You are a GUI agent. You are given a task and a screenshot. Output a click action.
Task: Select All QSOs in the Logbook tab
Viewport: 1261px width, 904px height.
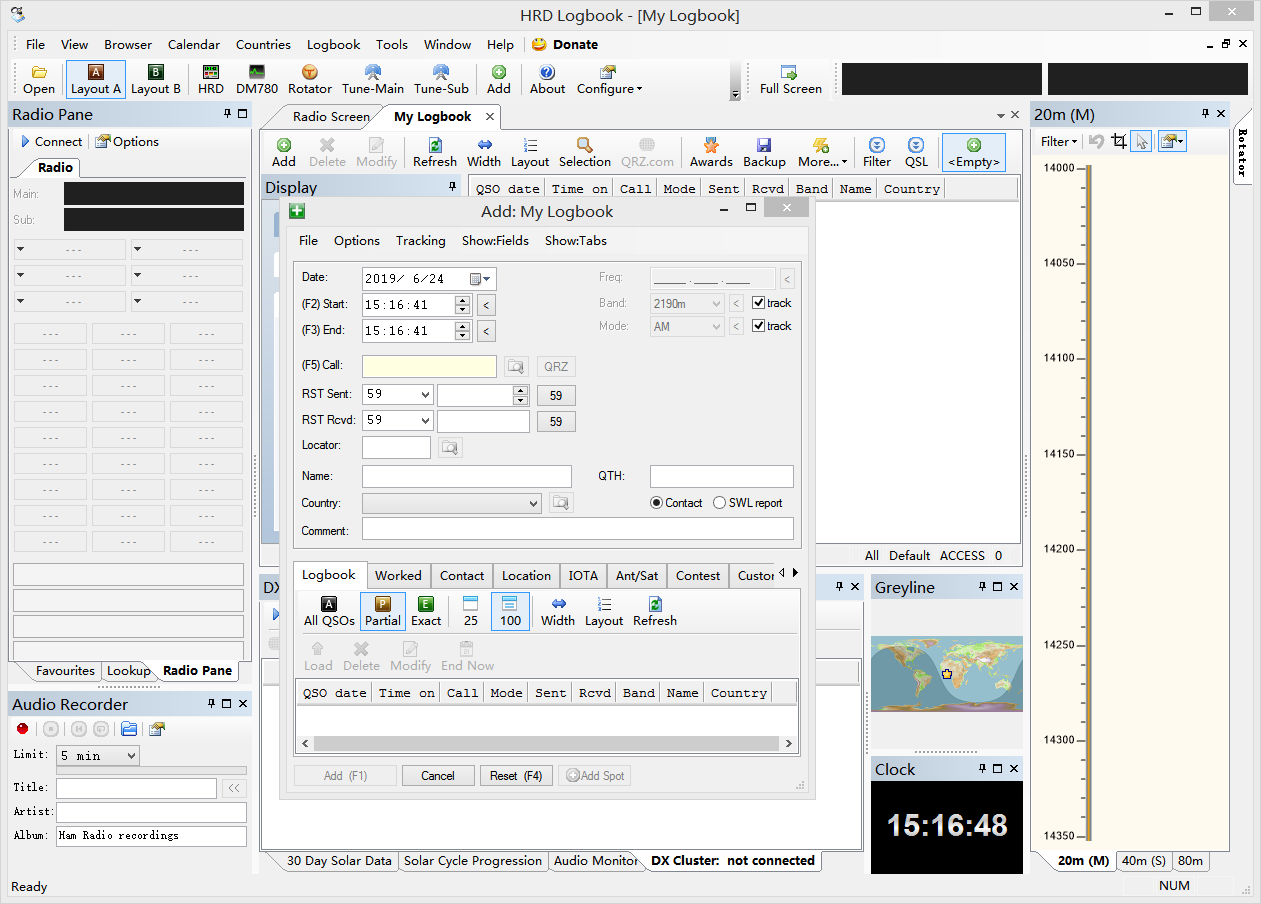[329, 611]
